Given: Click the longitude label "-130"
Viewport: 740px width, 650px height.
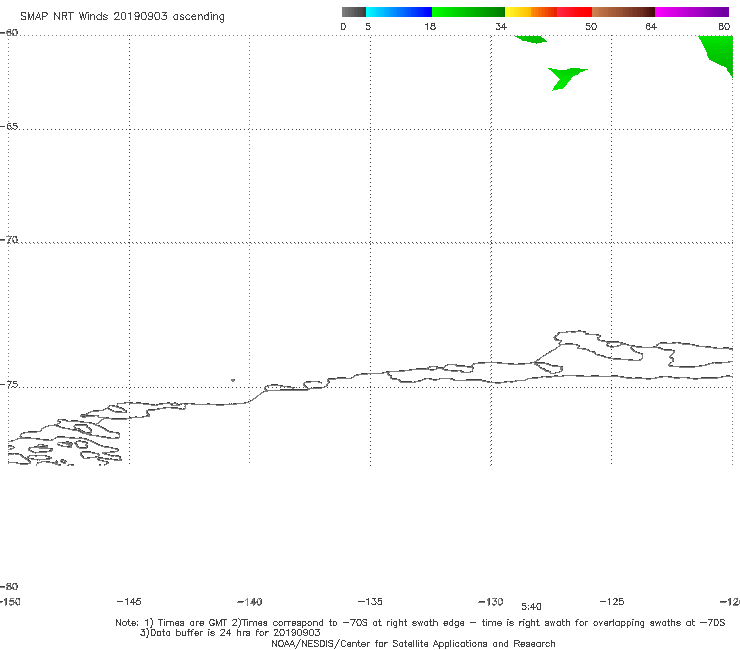Looking at the screenshot, I should pos(491,601).
